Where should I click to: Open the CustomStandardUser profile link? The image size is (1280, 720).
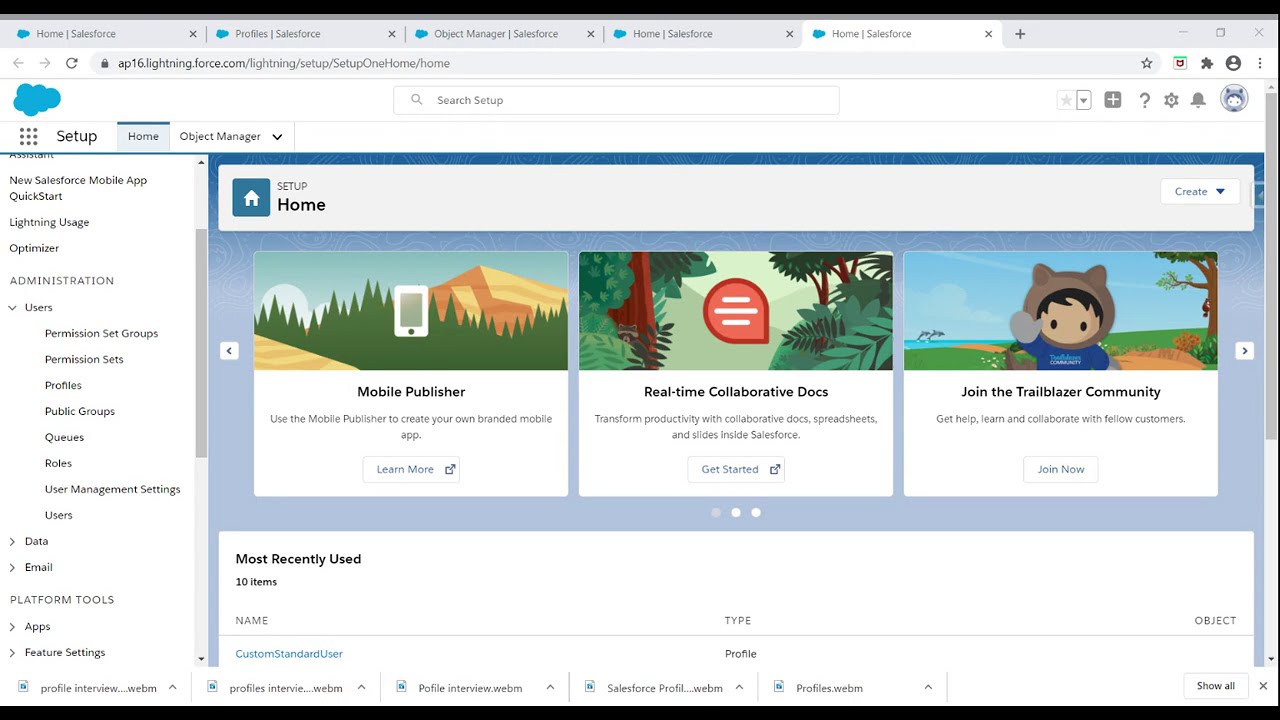click(x=289, y=654)
